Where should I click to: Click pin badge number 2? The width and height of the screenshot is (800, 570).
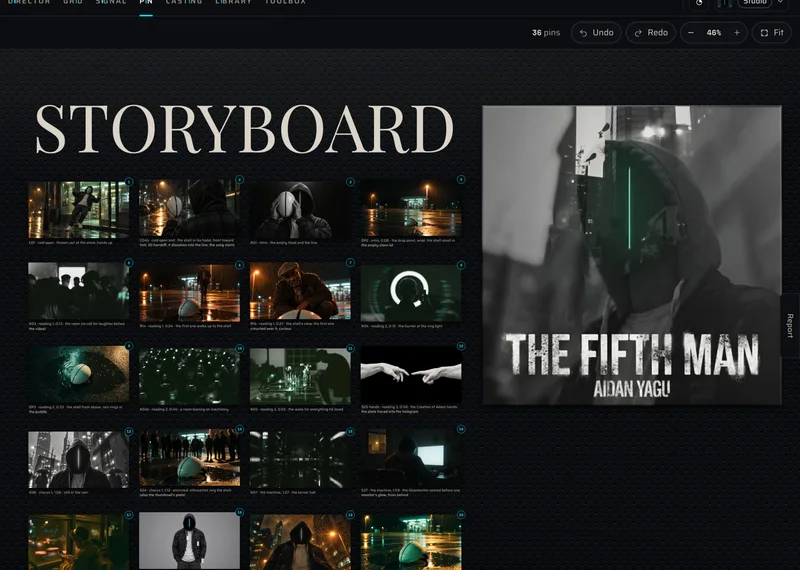239,180
